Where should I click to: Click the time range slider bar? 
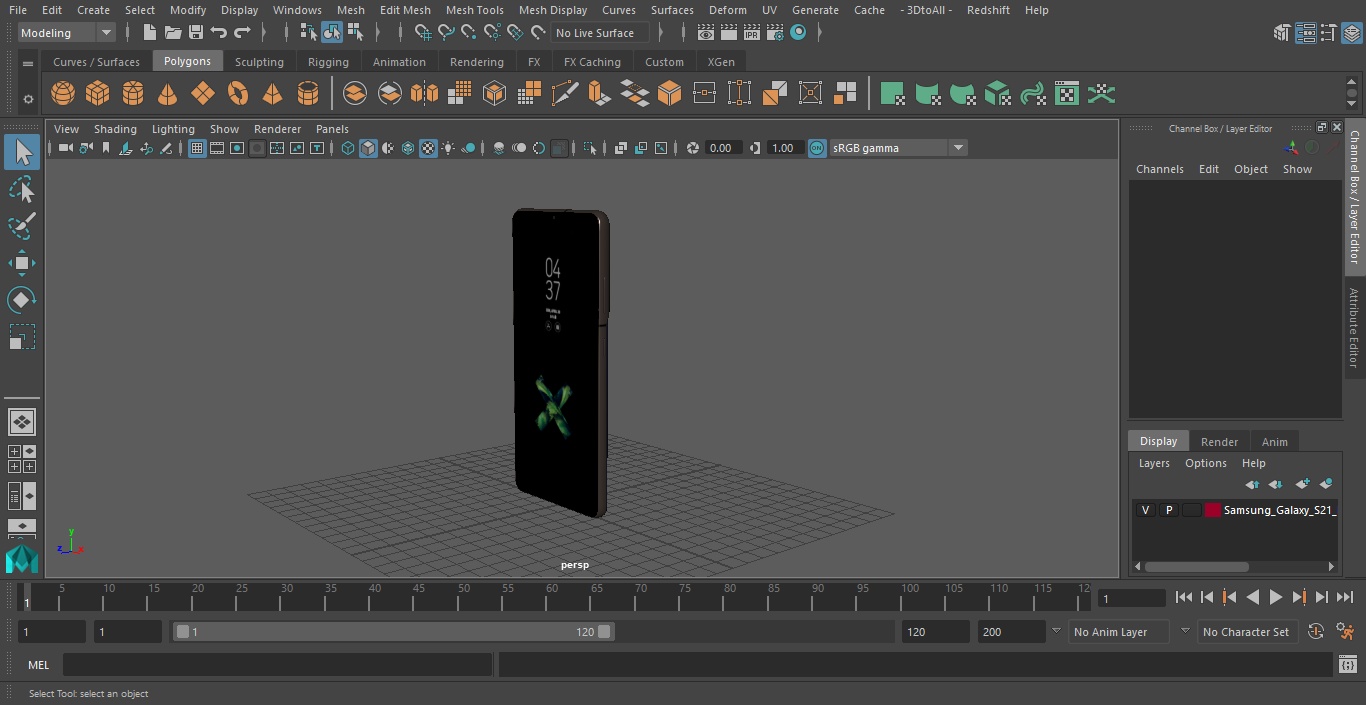393,632
